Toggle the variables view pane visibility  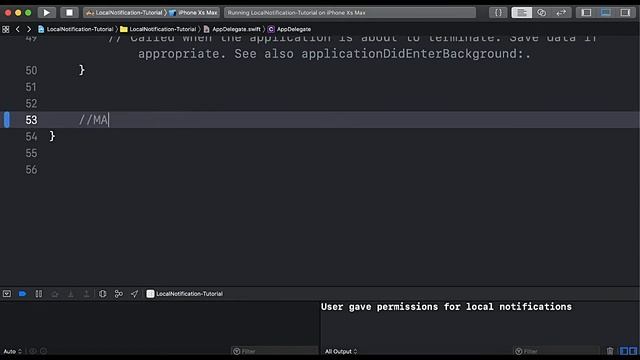coord(624,351)
